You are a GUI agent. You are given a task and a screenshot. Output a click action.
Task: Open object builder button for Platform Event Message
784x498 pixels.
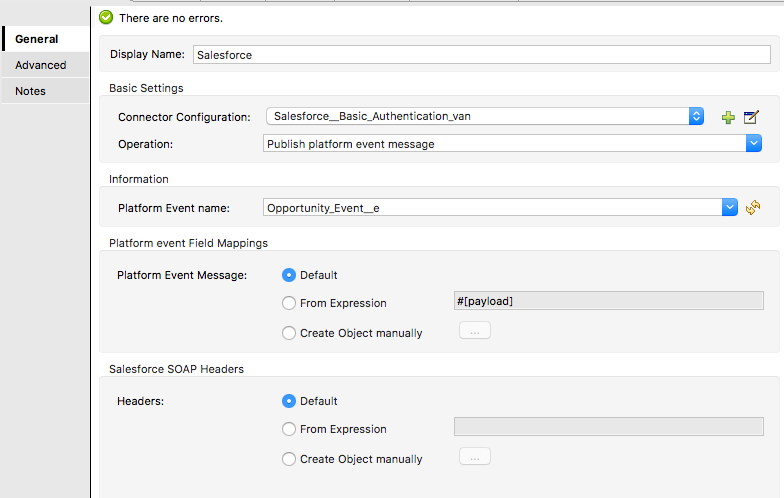coord(474,331)
